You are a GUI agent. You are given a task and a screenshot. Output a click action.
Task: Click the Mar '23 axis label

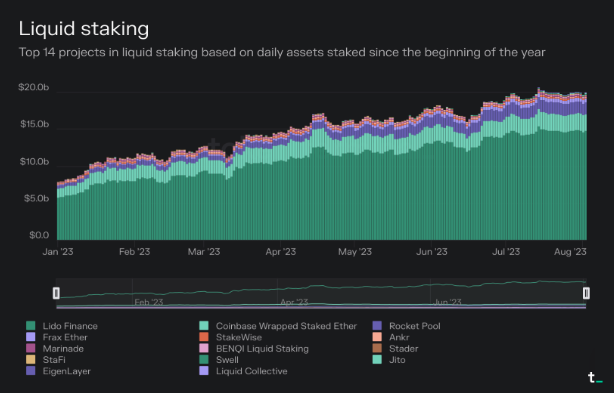tap(204, 252)
